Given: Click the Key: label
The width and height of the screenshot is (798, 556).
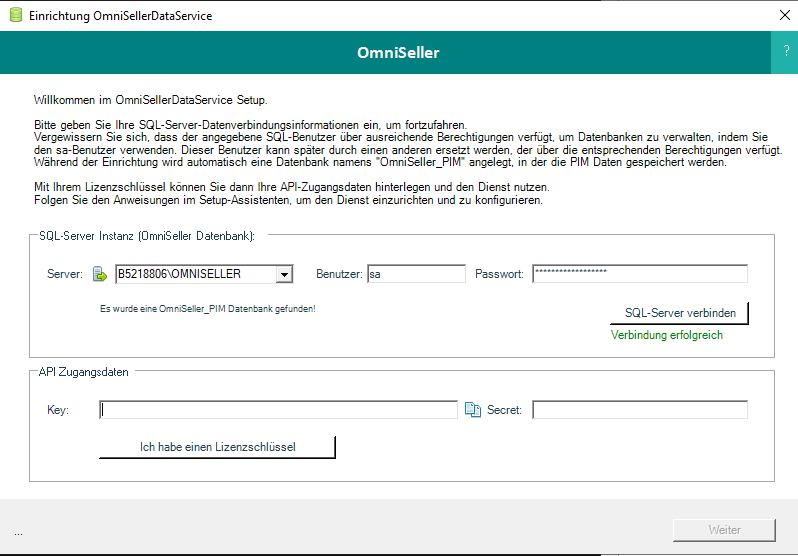Looking at the screenshot, I should 58,410.
